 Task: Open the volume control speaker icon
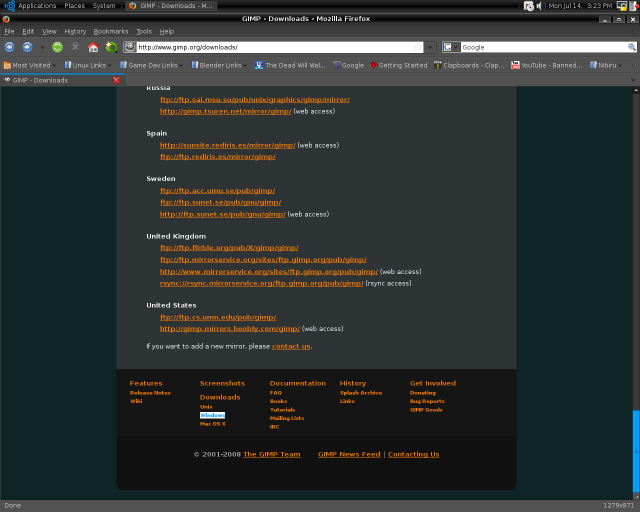pyautogui.click(x=540, y=6)
